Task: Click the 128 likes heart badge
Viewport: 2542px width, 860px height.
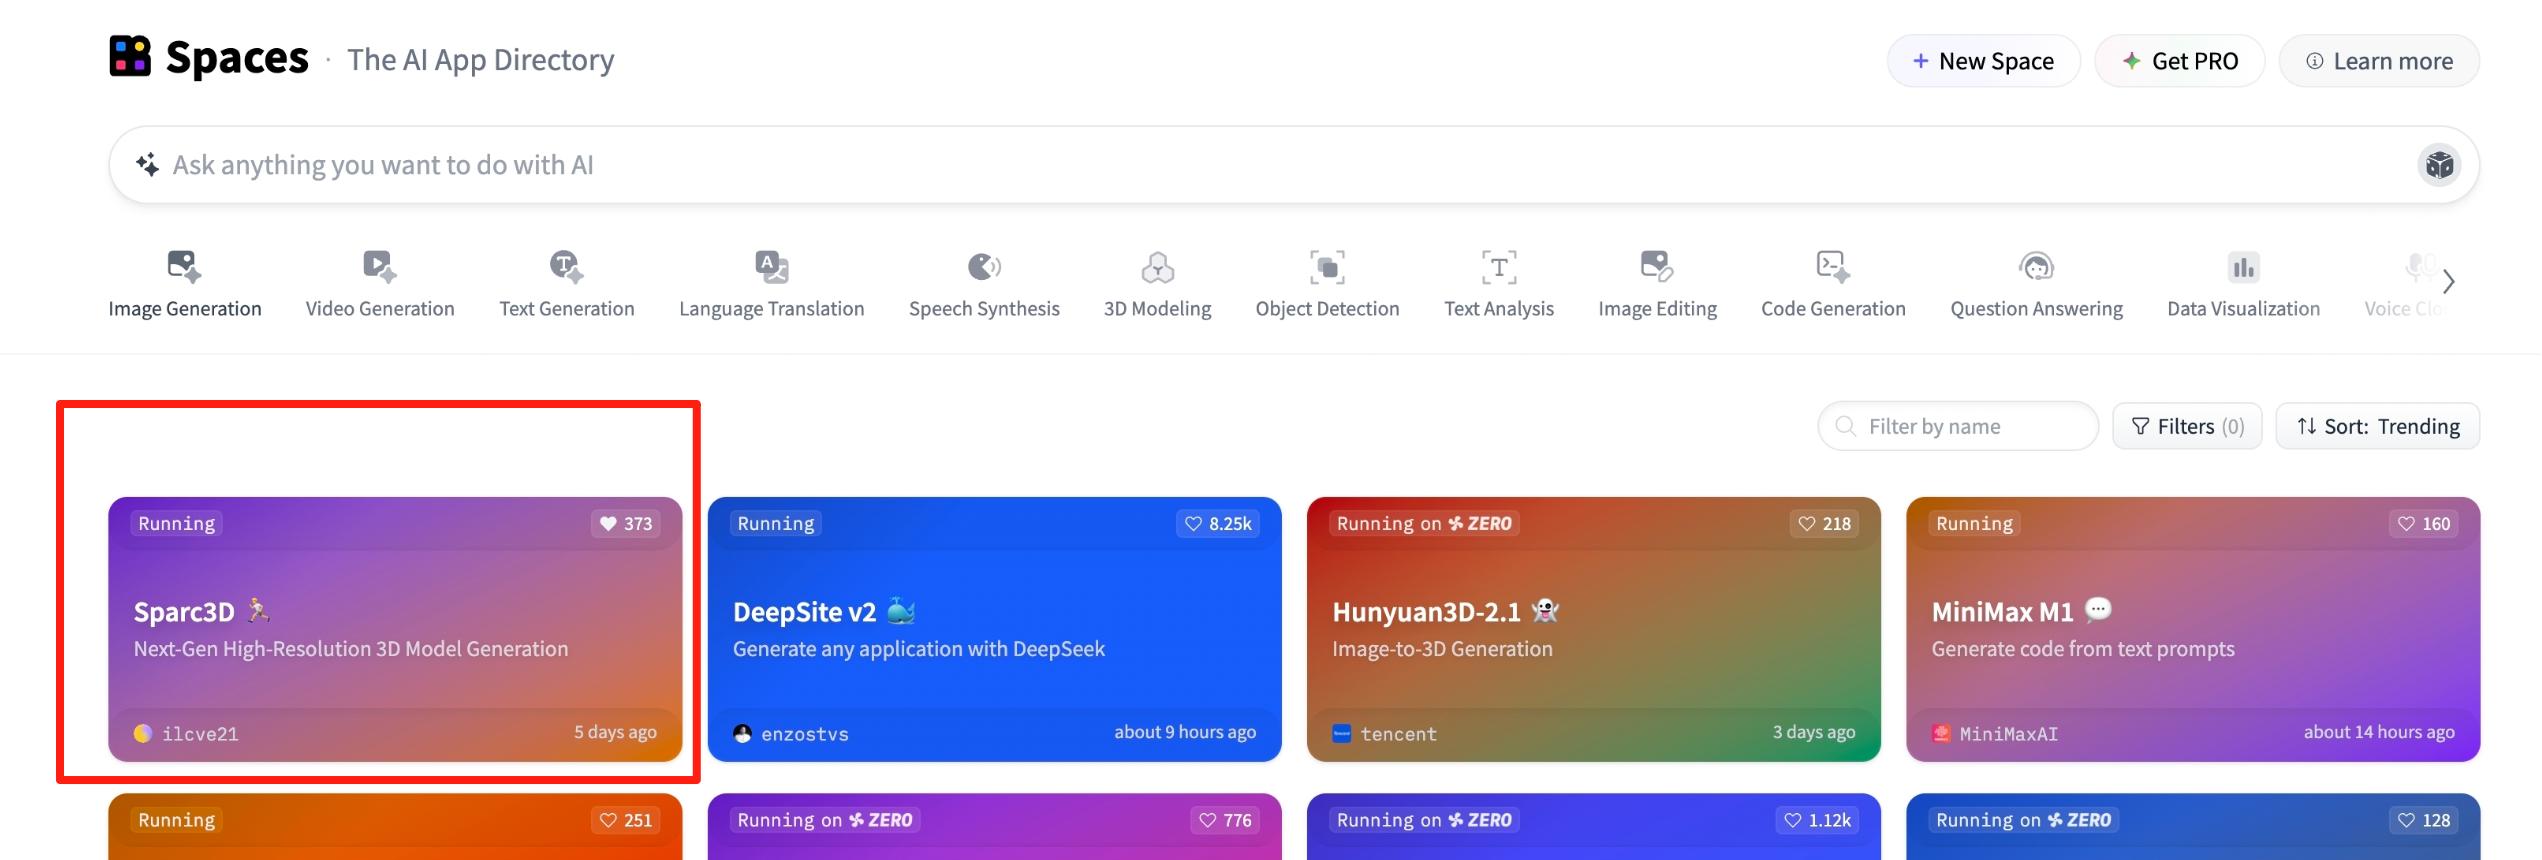Action: pyautogui.click(x=2424, y=820)
